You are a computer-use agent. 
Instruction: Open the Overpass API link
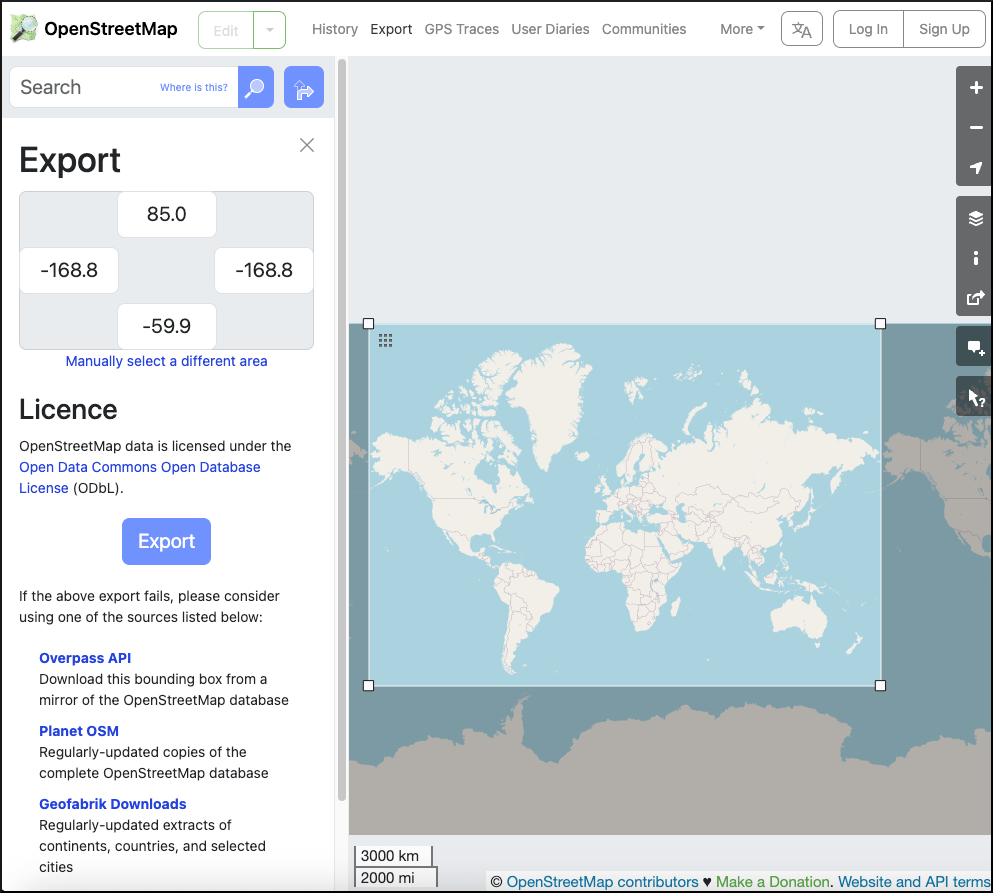(85, 658)
